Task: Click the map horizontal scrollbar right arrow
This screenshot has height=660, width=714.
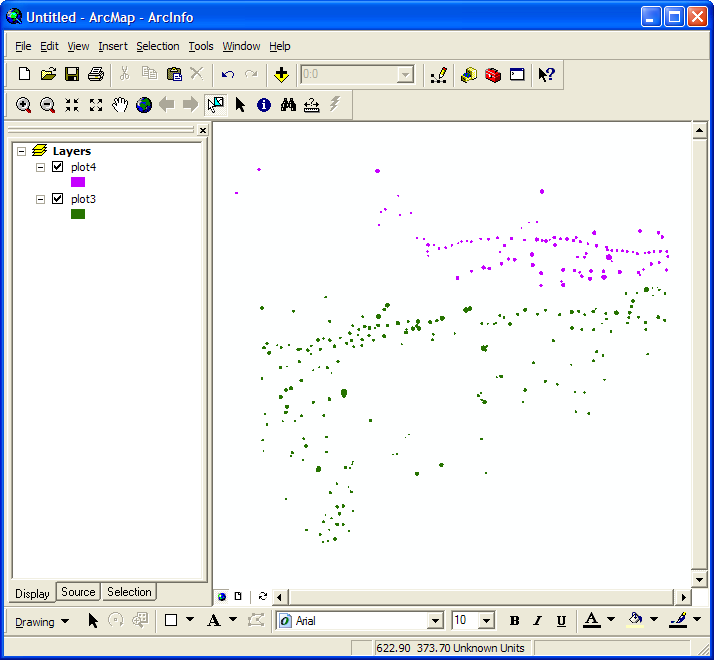Action: (683, 597)
